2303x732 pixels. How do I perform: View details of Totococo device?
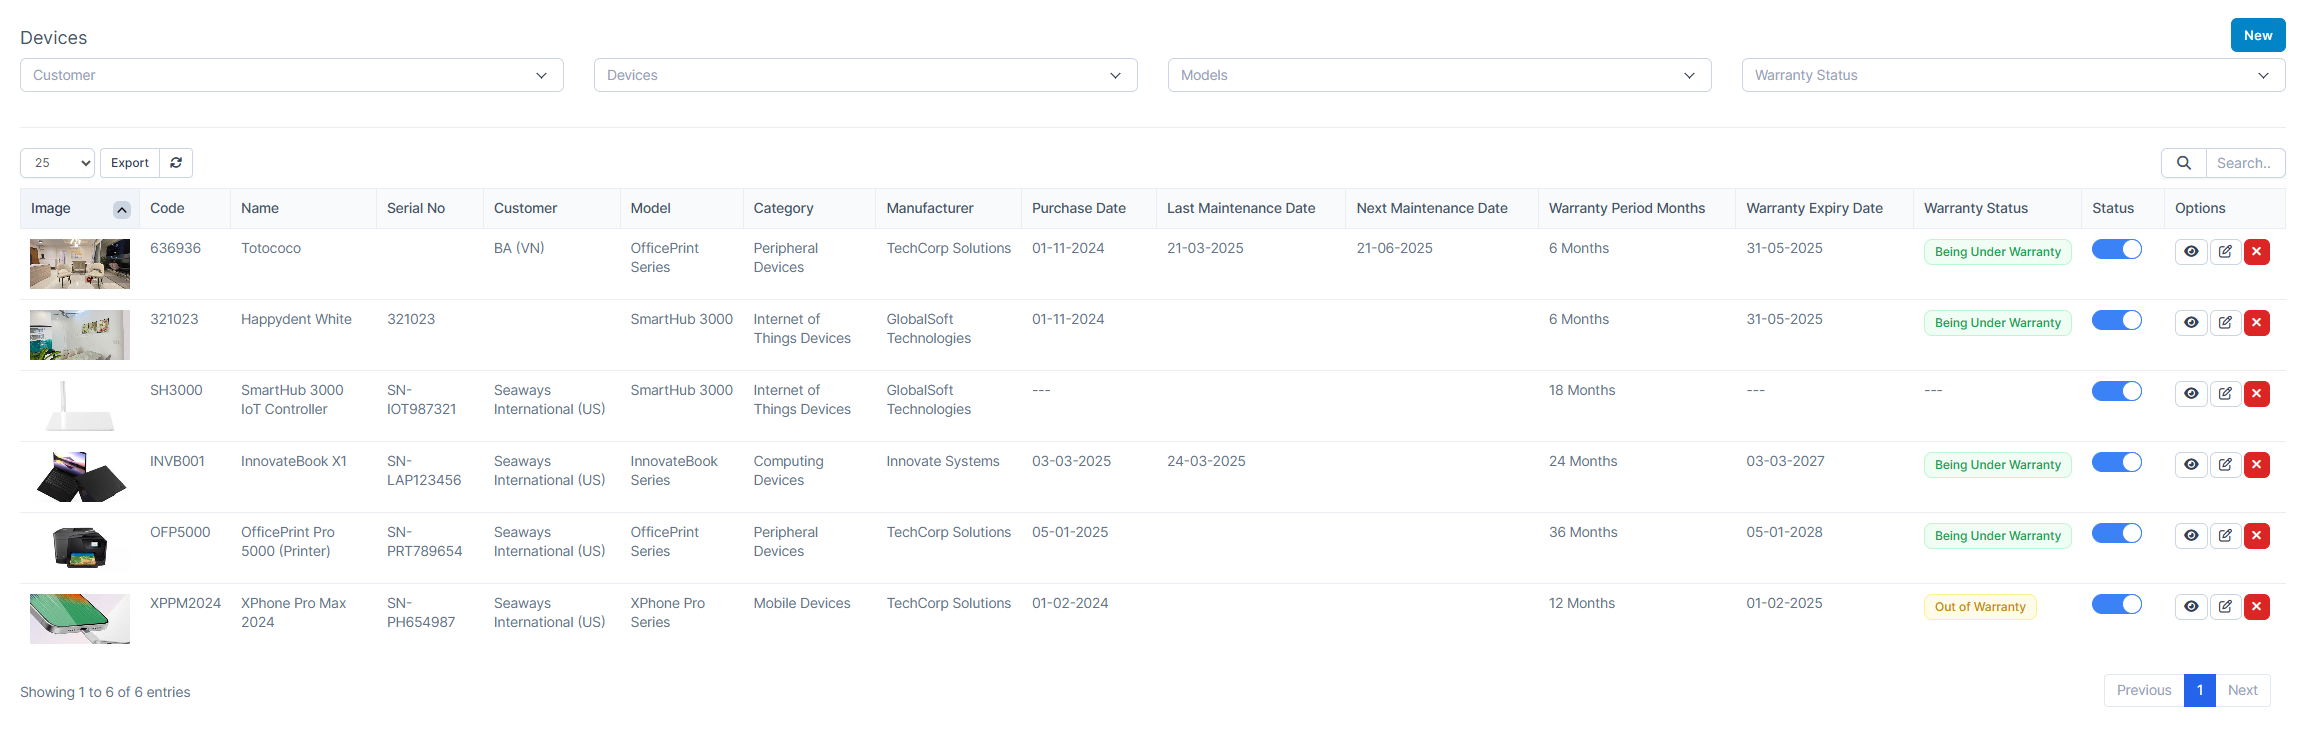click(x=2191, y=252)
